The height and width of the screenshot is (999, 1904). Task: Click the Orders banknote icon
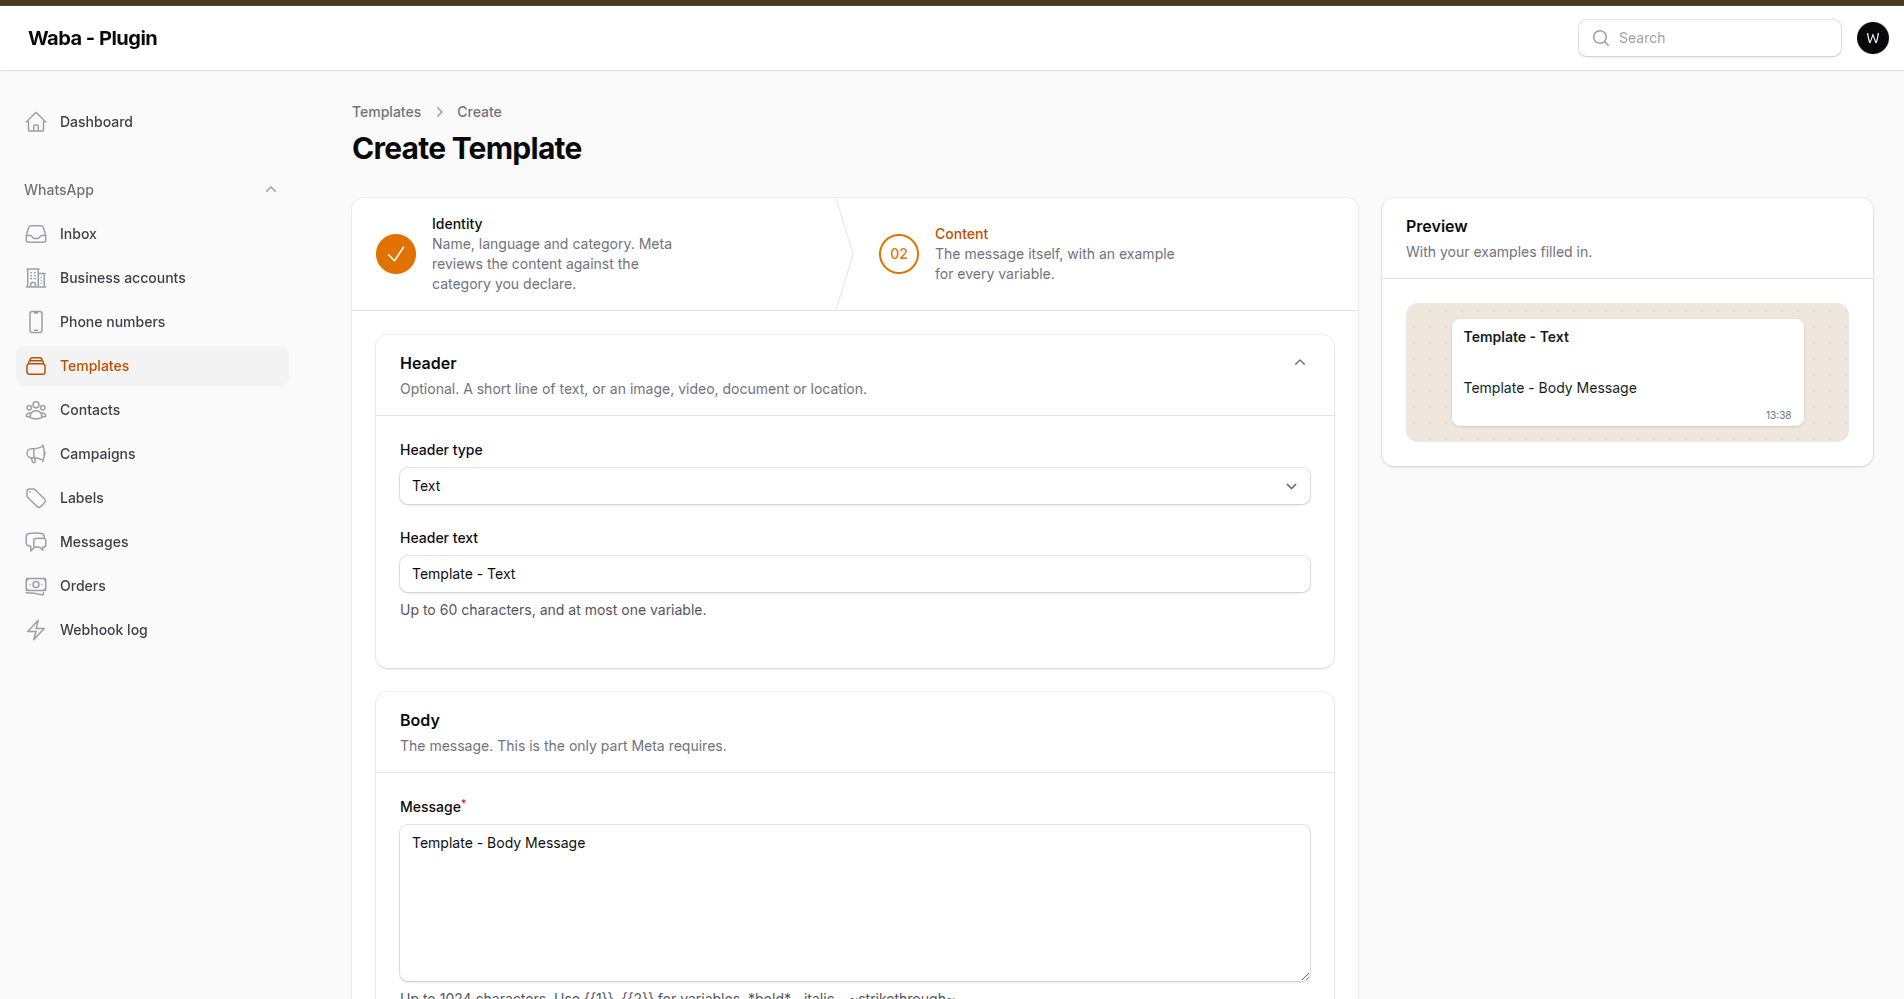36,586
